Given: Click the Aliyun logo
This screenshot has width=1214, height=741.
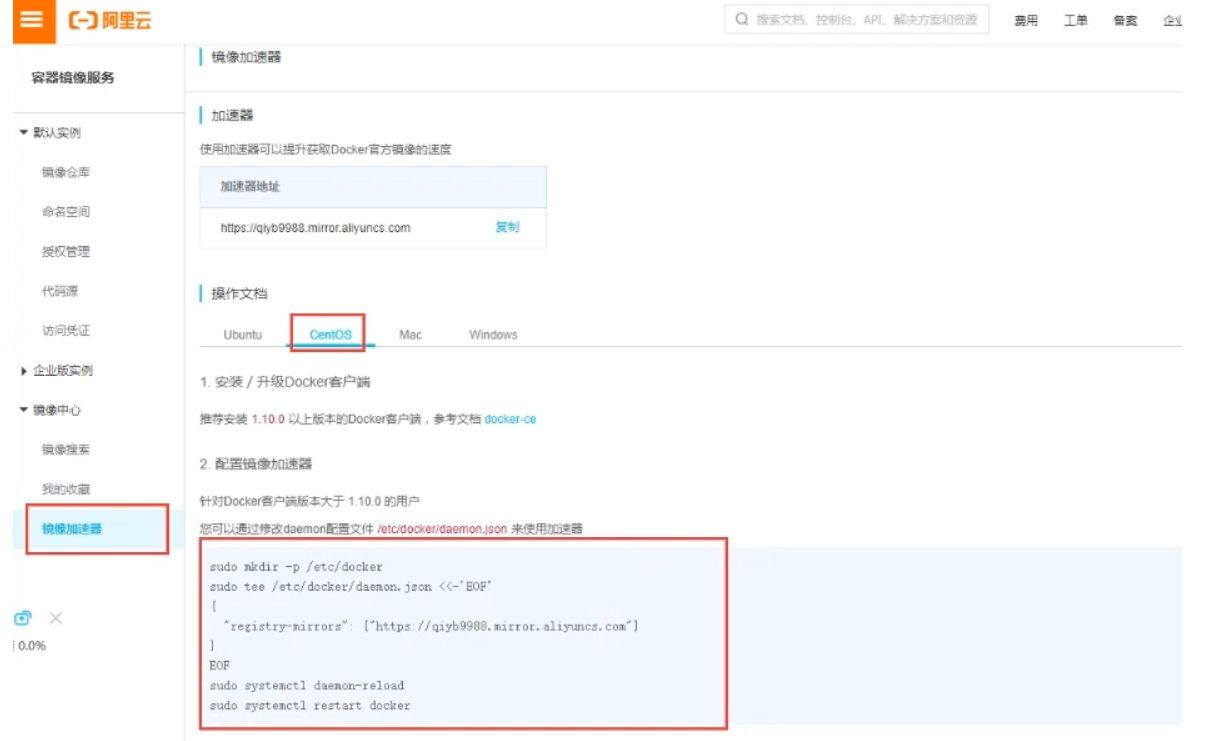Looking at the screenshot, I should coord(110,20).
